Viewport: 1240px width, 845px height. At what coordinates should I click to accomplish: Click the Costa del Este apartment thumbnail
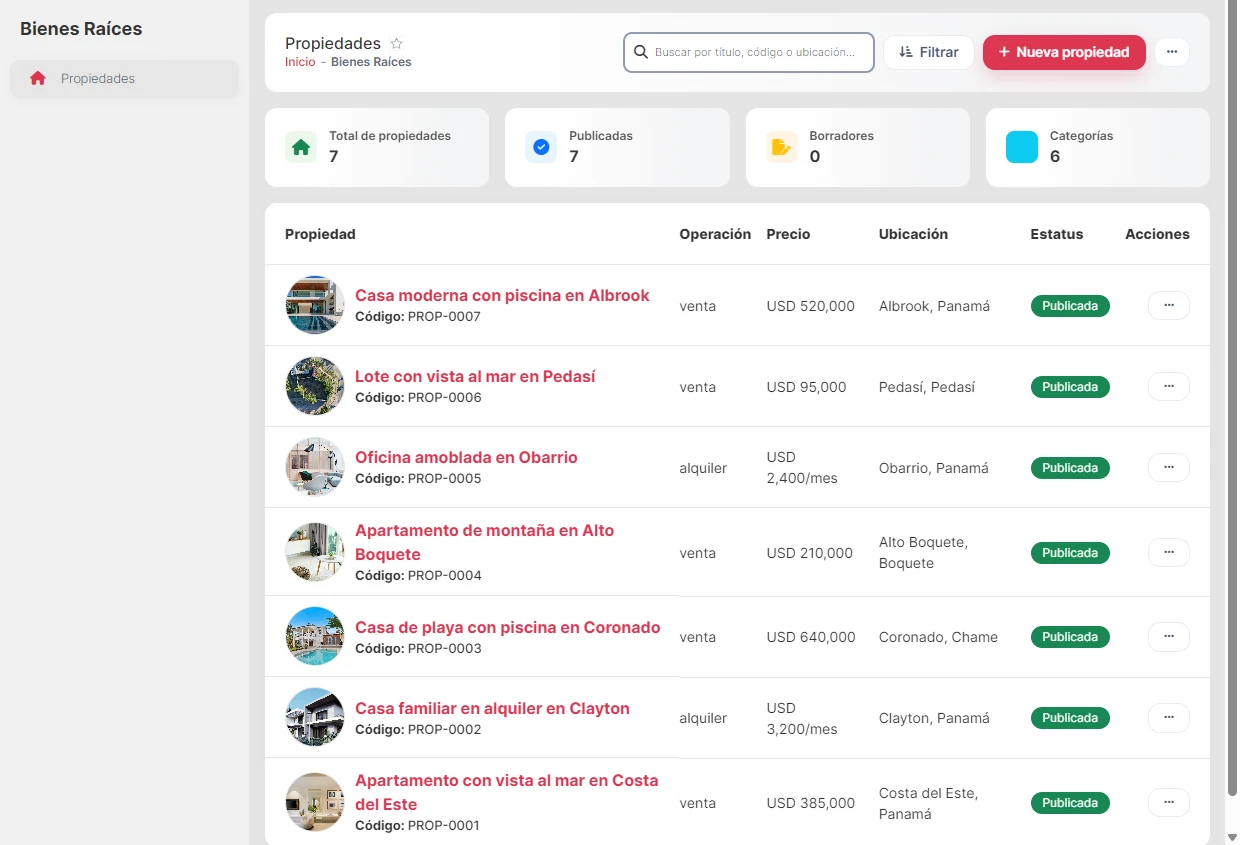(x=315, y=802)
